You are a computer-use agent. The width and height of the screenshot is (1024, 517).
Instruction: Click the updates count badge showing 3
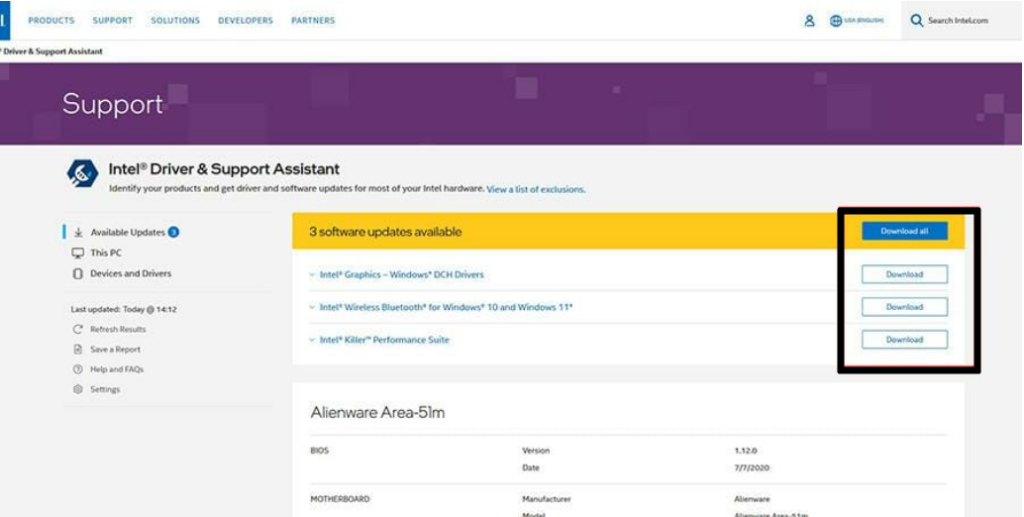click(x=173, y=232)
